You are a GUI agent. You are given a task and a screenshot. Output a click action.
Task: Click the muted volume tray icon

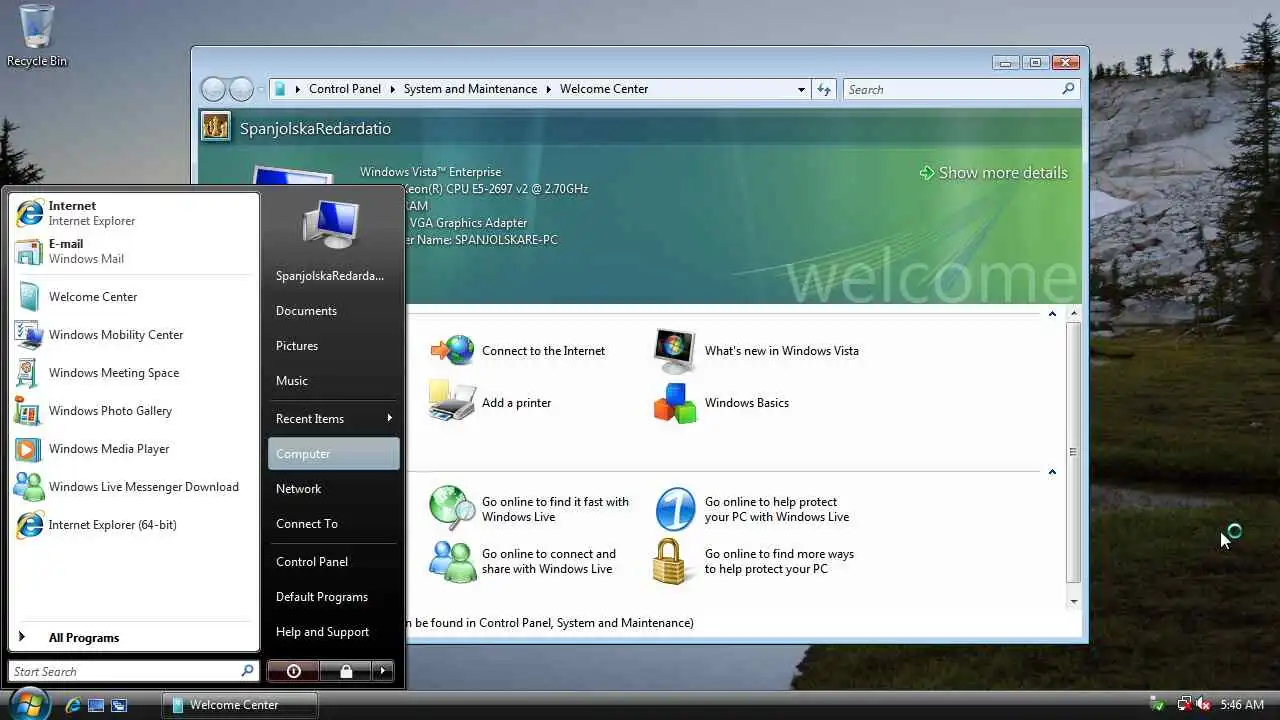[x=1203, y=704]
